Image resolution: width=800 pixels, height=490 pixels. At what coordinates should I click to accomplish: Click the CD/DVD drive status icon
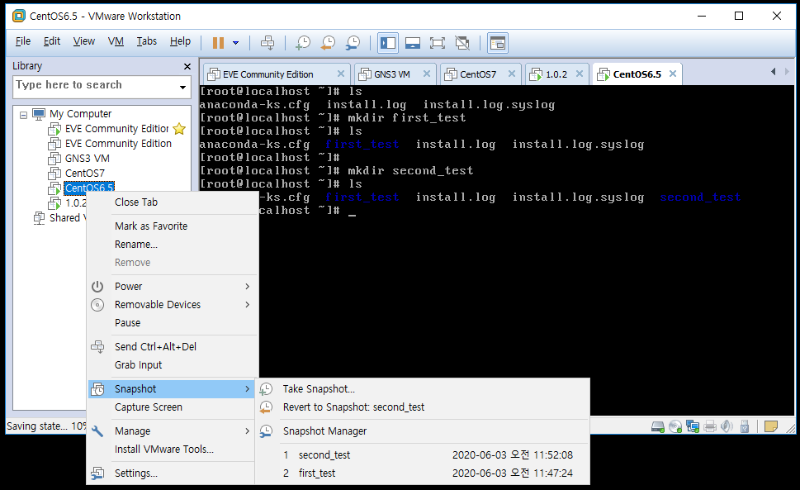pos(675,426)
